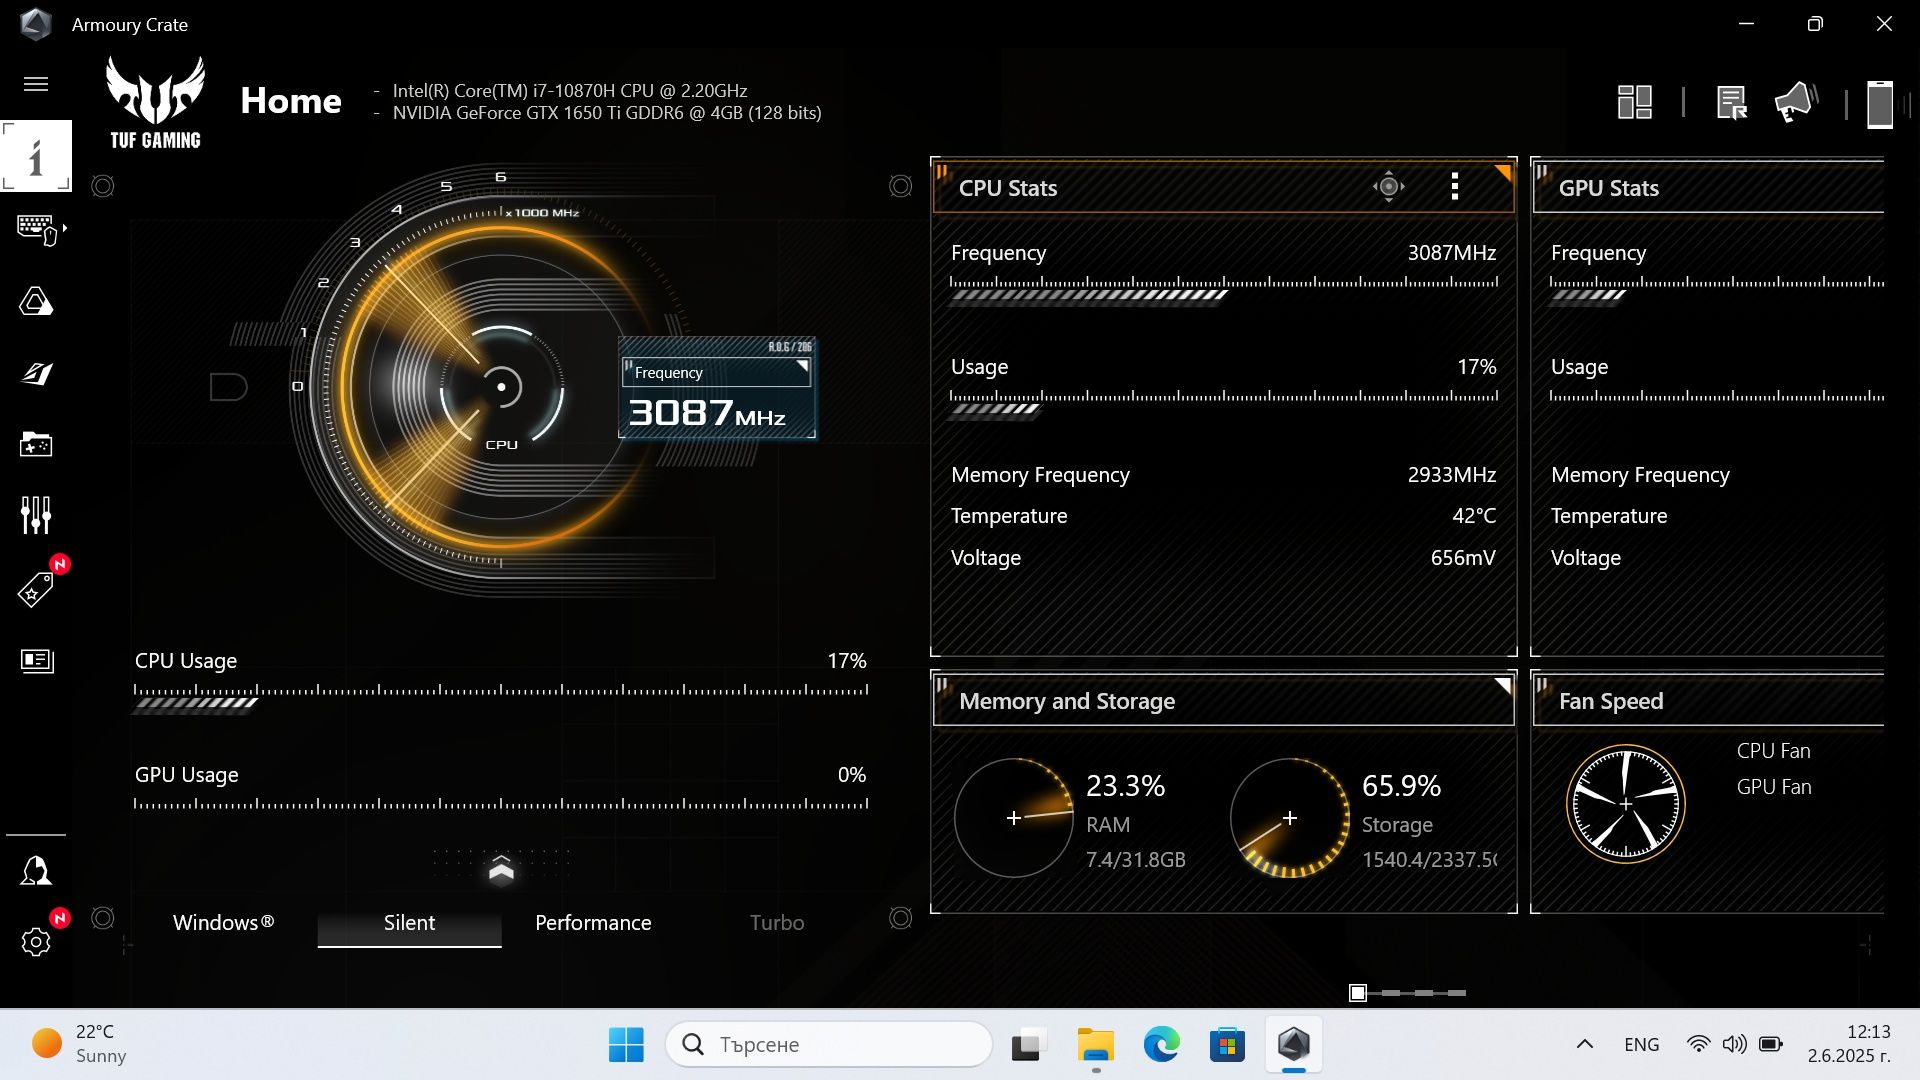1920x1080 pixels.
Task: Open Microsoft Store from taskbar
Action: pyautogui.click(x=1227, y=1045)
